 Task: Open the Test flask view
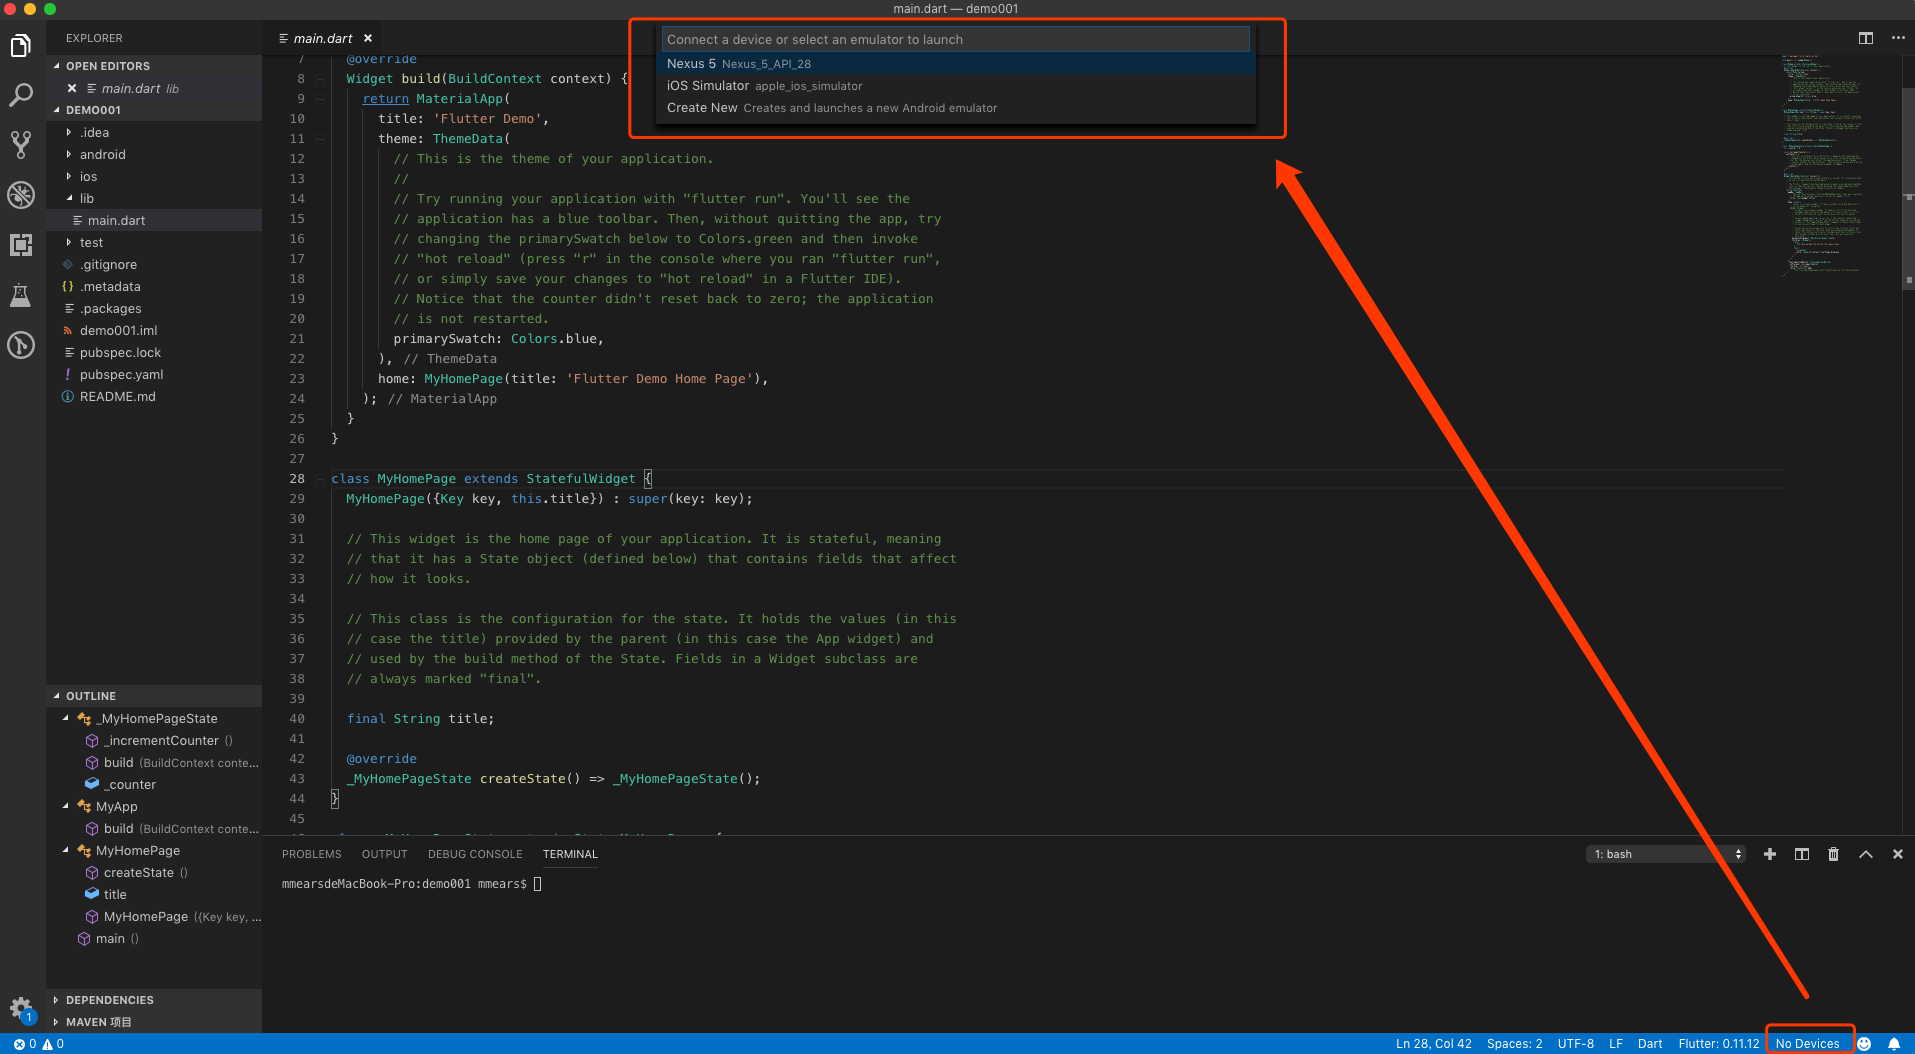(x=21, y=295)
